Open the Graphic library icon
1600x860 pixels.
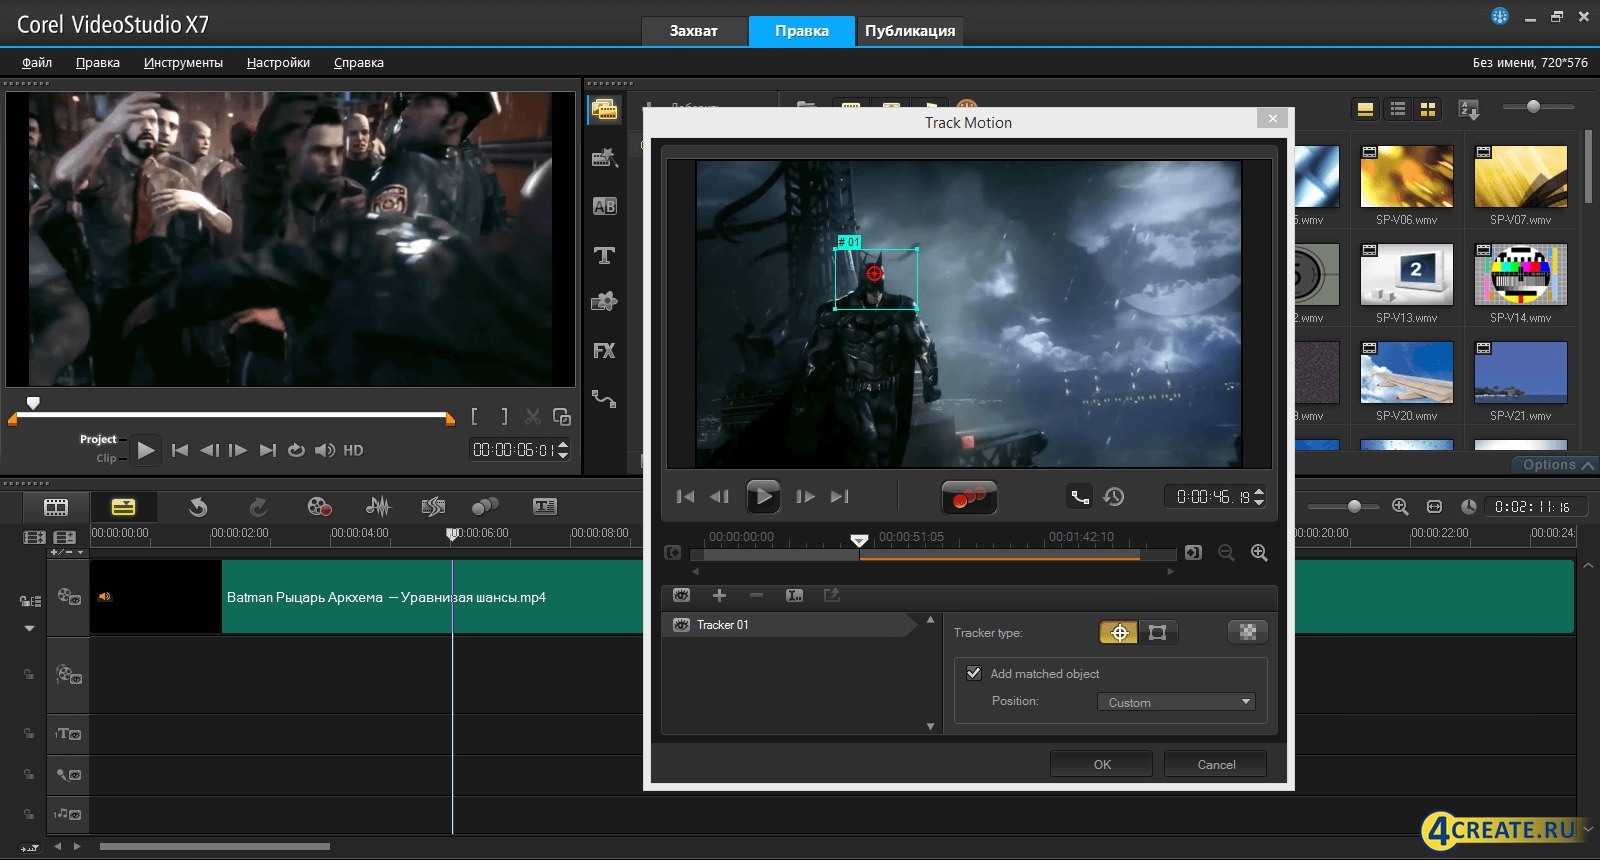[604, 302]
